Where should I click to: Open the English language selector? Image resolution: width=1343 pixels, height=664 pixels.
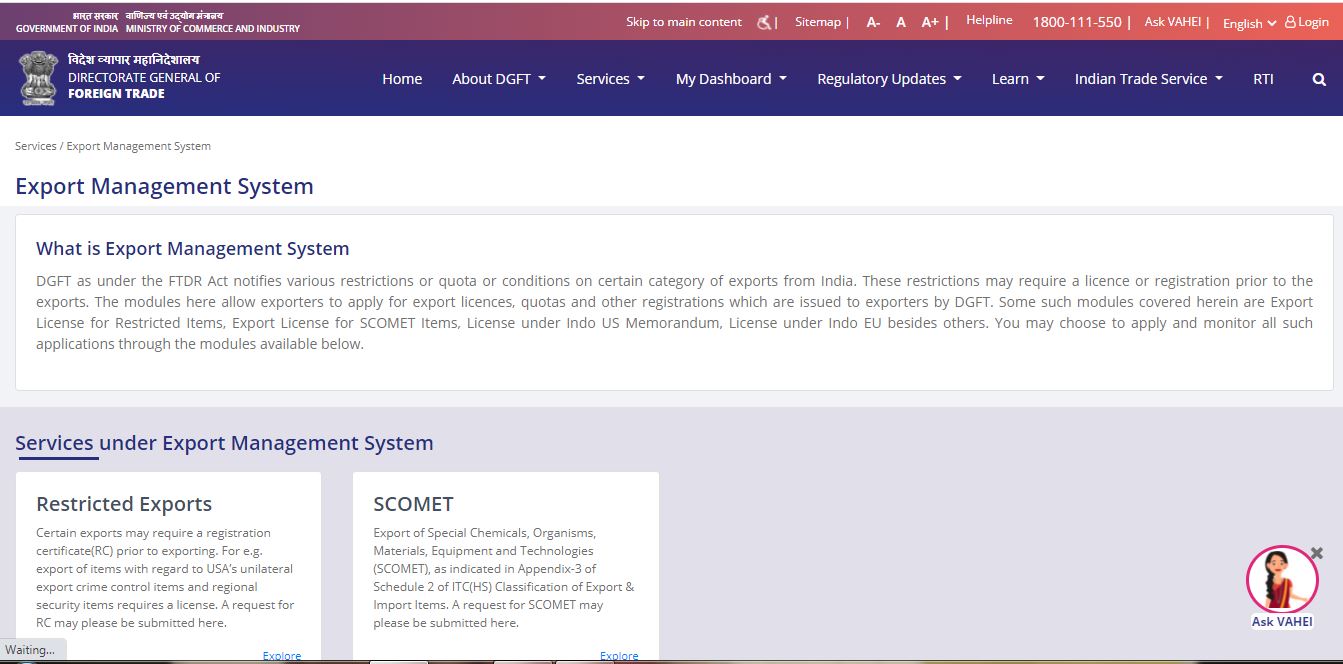coord(1246,23)
